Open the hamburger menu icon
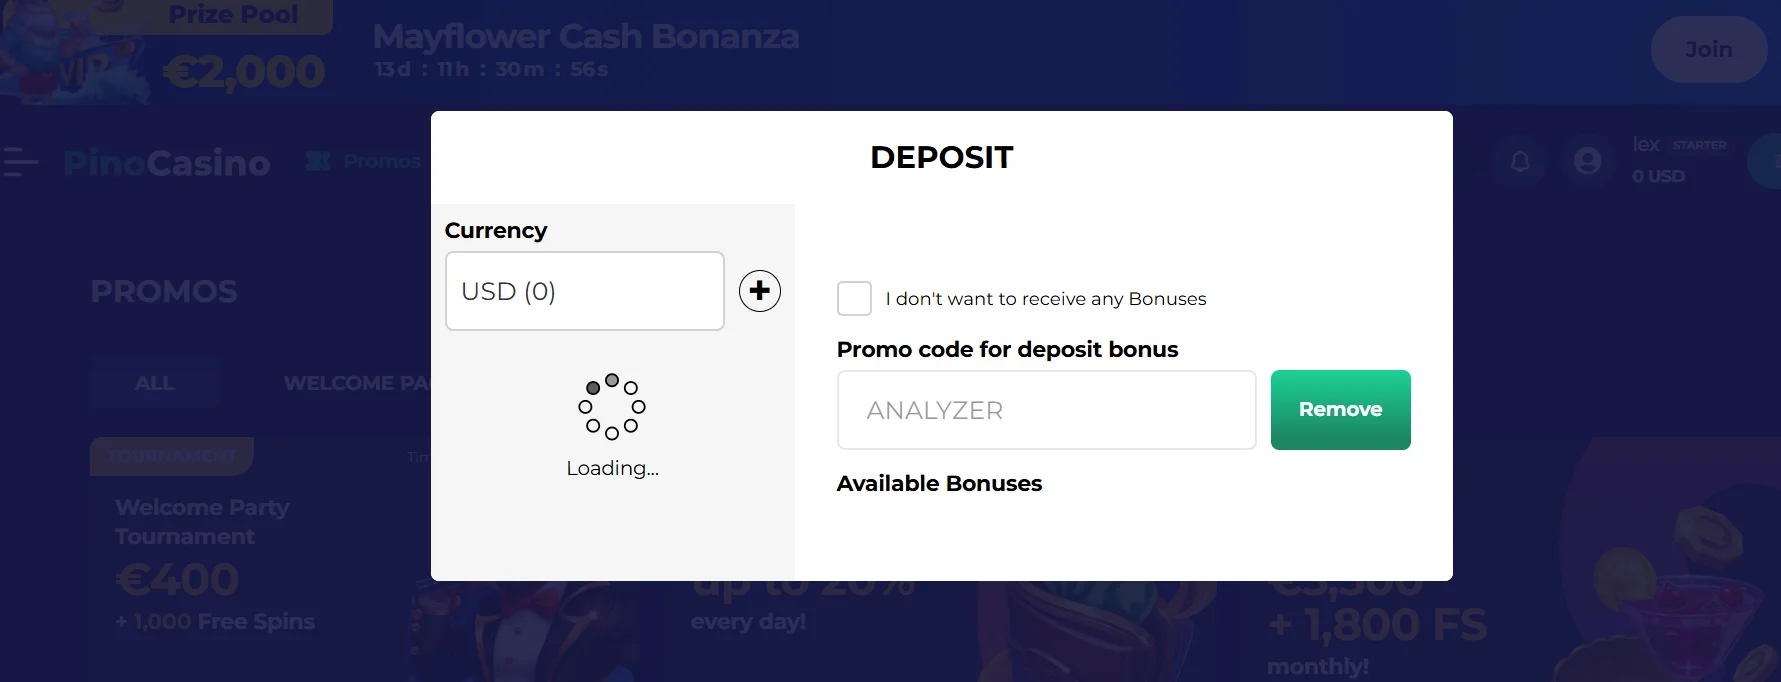The width and height of the screenshot is (1781, 682). coord(20,161)
